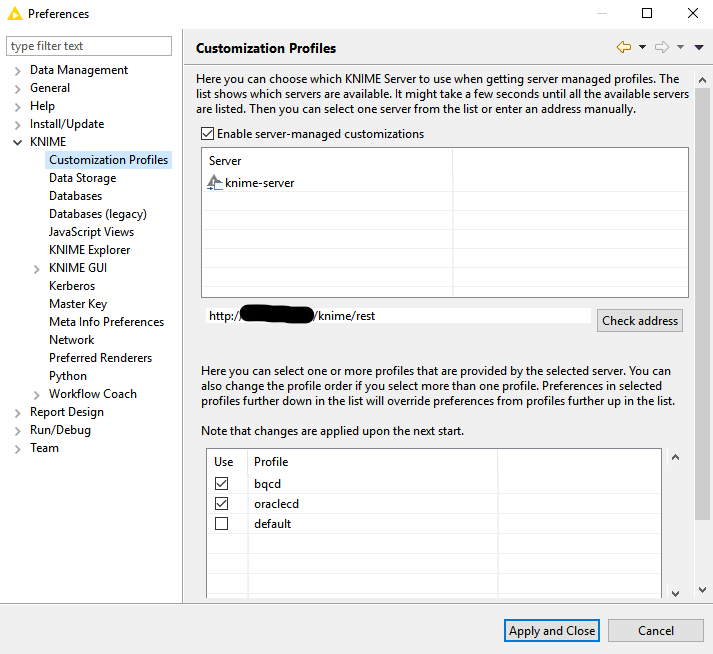This screenshot has height=654, width=713.
Task: Uncheck the oraclecd profile checkbox
Action: (x=221, y=503)
